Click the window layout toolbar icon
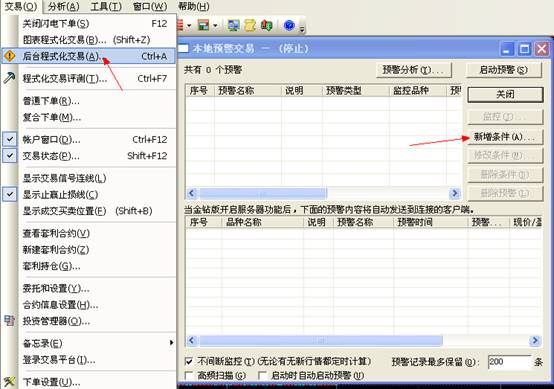554x389 pixels. click(x=203, y=25)
